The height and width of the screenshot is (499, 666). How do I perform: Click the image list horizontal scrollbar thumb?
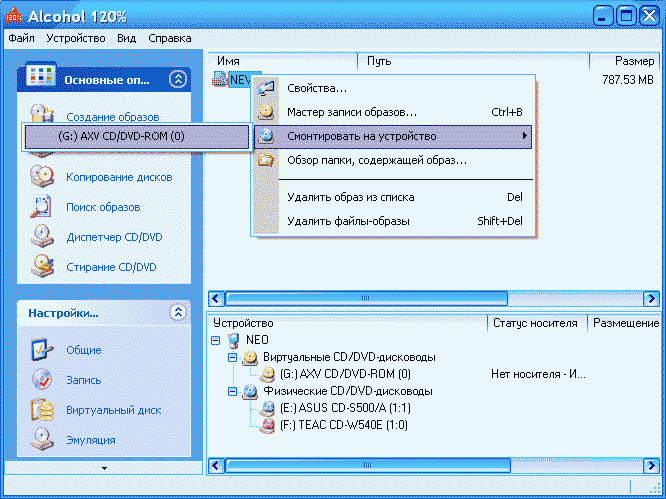pyautogui.click(x=366, y=298)
